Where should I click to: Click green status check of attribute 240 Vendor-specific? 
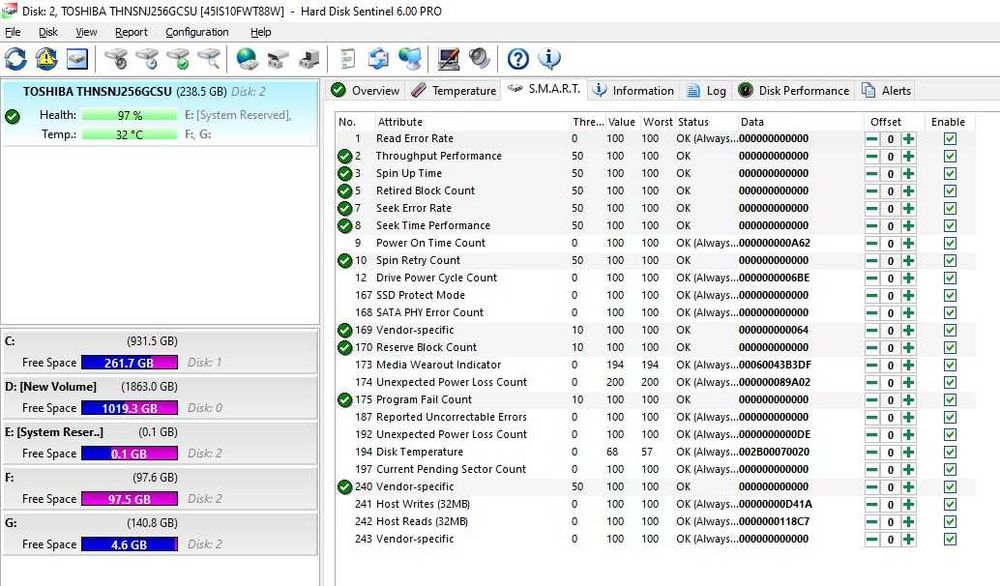[344, 487]
